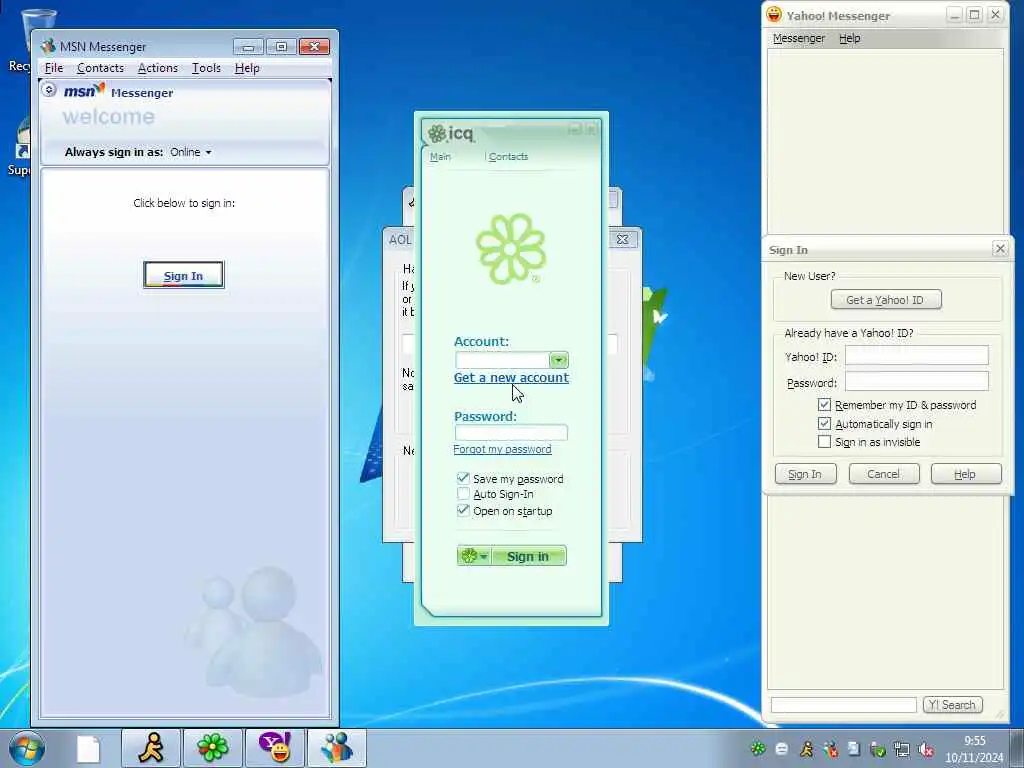Open the MSN Messenger taskbar icon
The width and height of the screenshot is (1024, 768).
(337, 748)
